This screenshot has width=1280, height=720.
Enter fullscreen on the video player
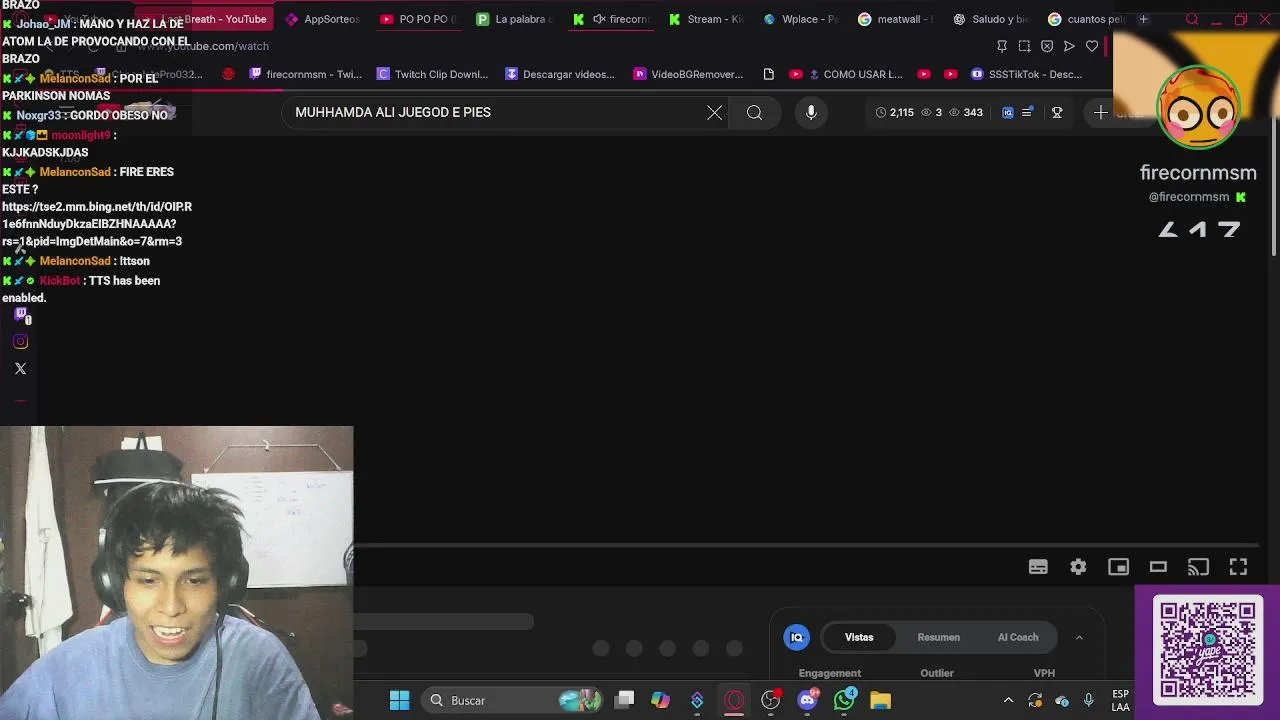click(1238, 567)
